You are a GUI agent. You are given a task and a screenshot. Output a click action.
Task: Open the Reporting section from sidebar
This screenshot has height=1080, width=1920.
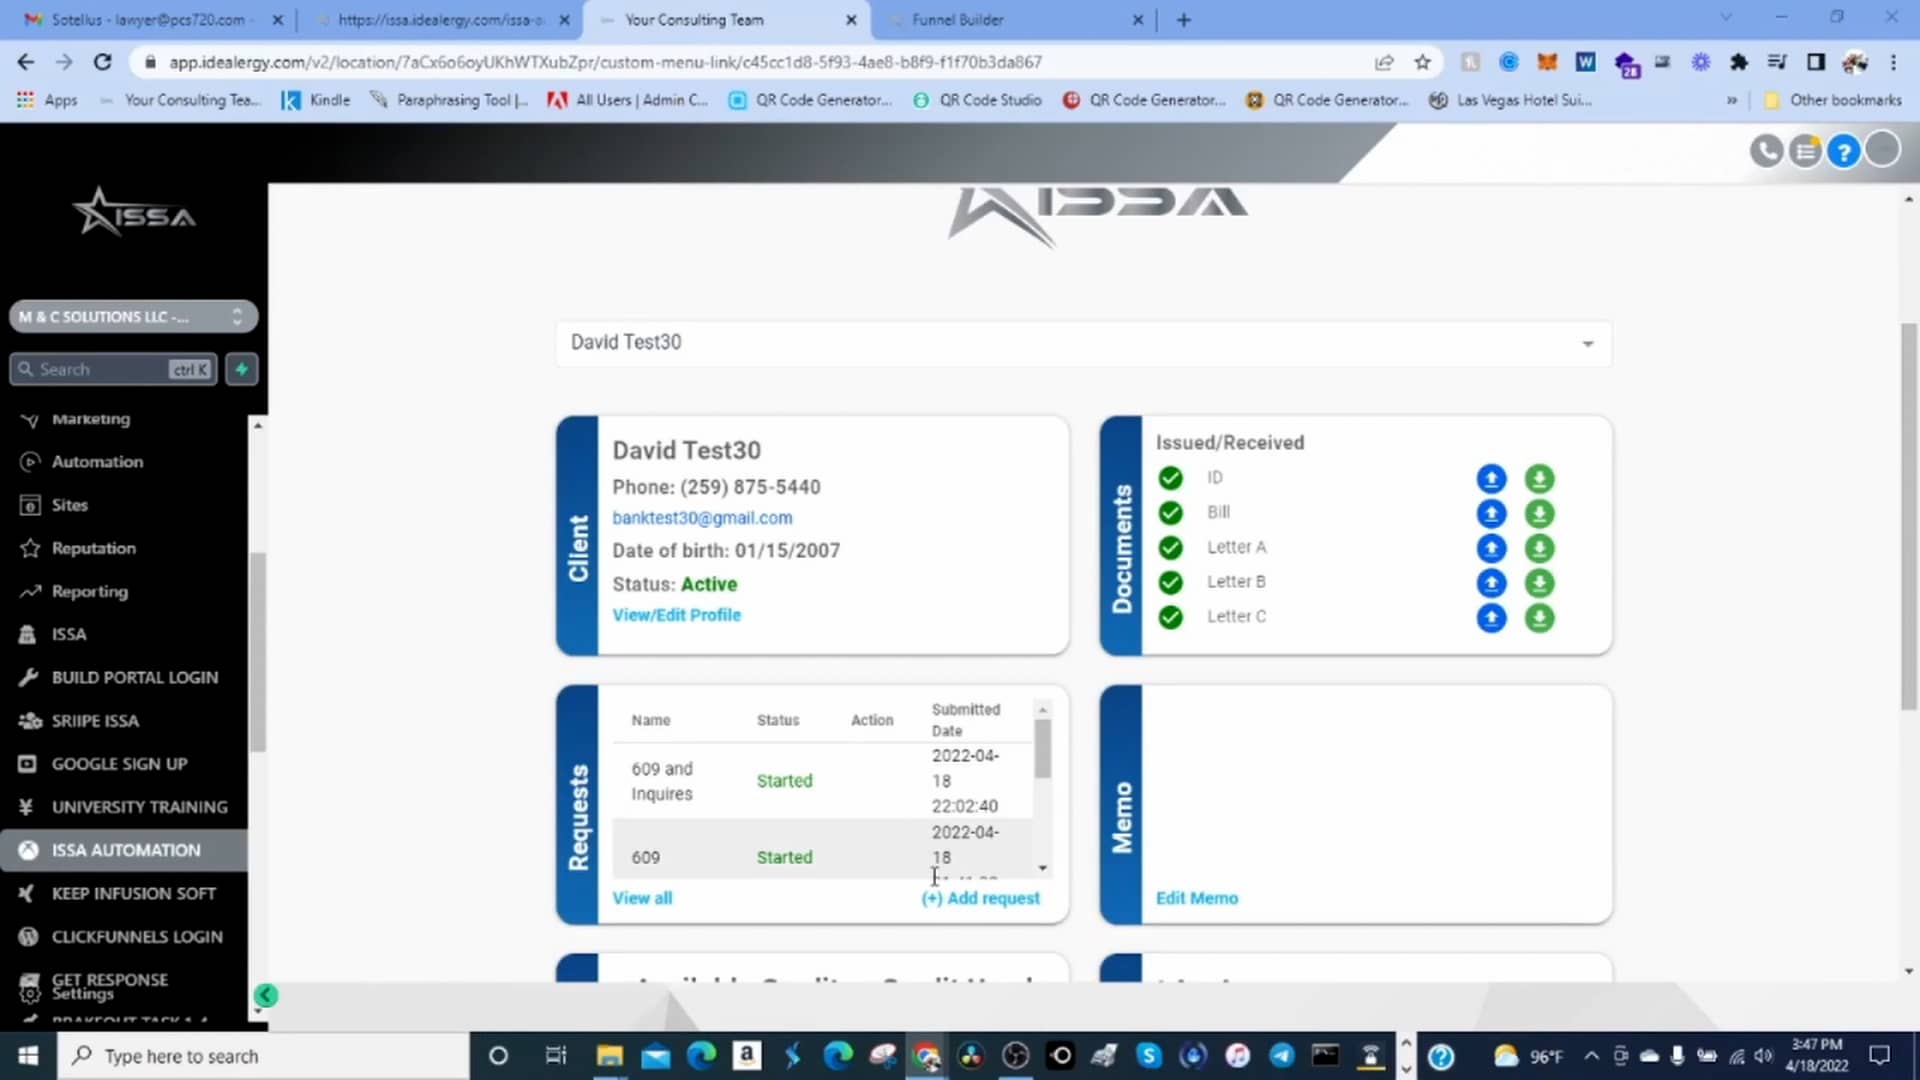point(89,591)
